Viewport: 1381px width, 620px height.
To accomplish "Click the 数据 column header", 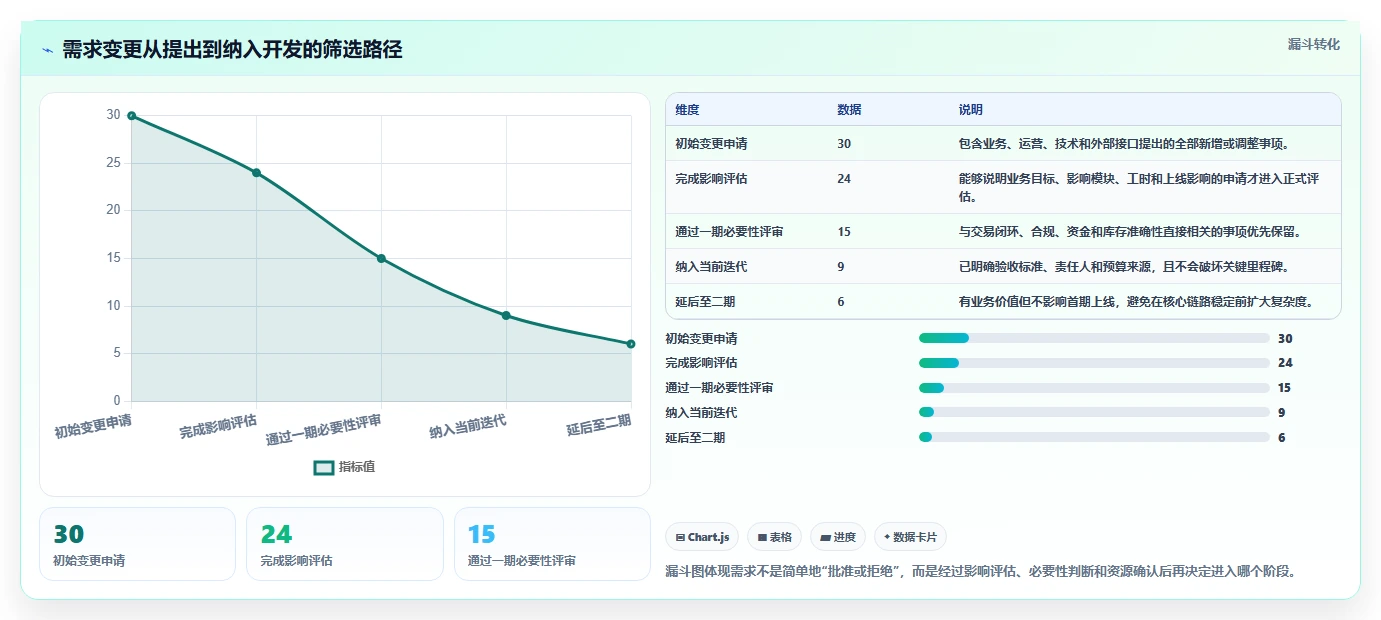I will (849, 109).
